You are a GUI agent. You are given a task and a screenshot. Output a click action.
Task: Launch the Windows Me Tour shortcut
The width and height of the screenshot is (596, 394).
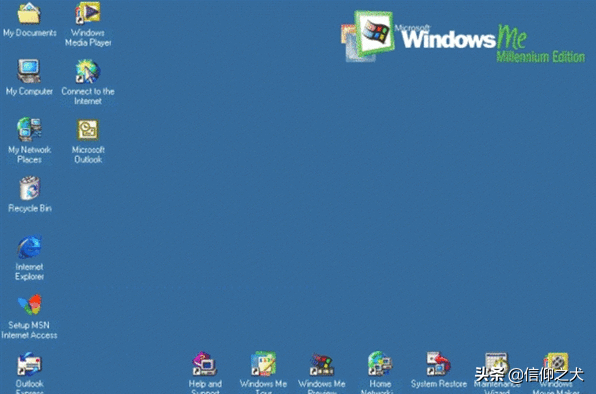click(263, 364)
